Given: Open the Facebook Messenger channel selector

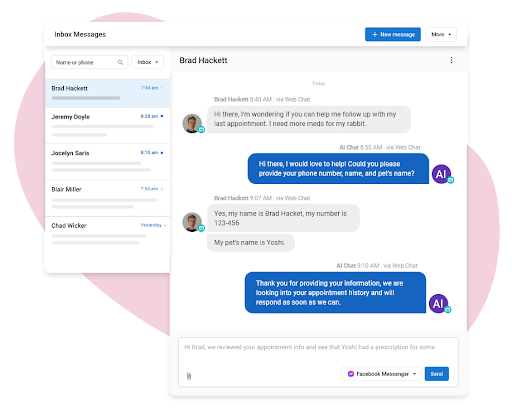Looking at the screenshot, I should [x=381, y=374].
